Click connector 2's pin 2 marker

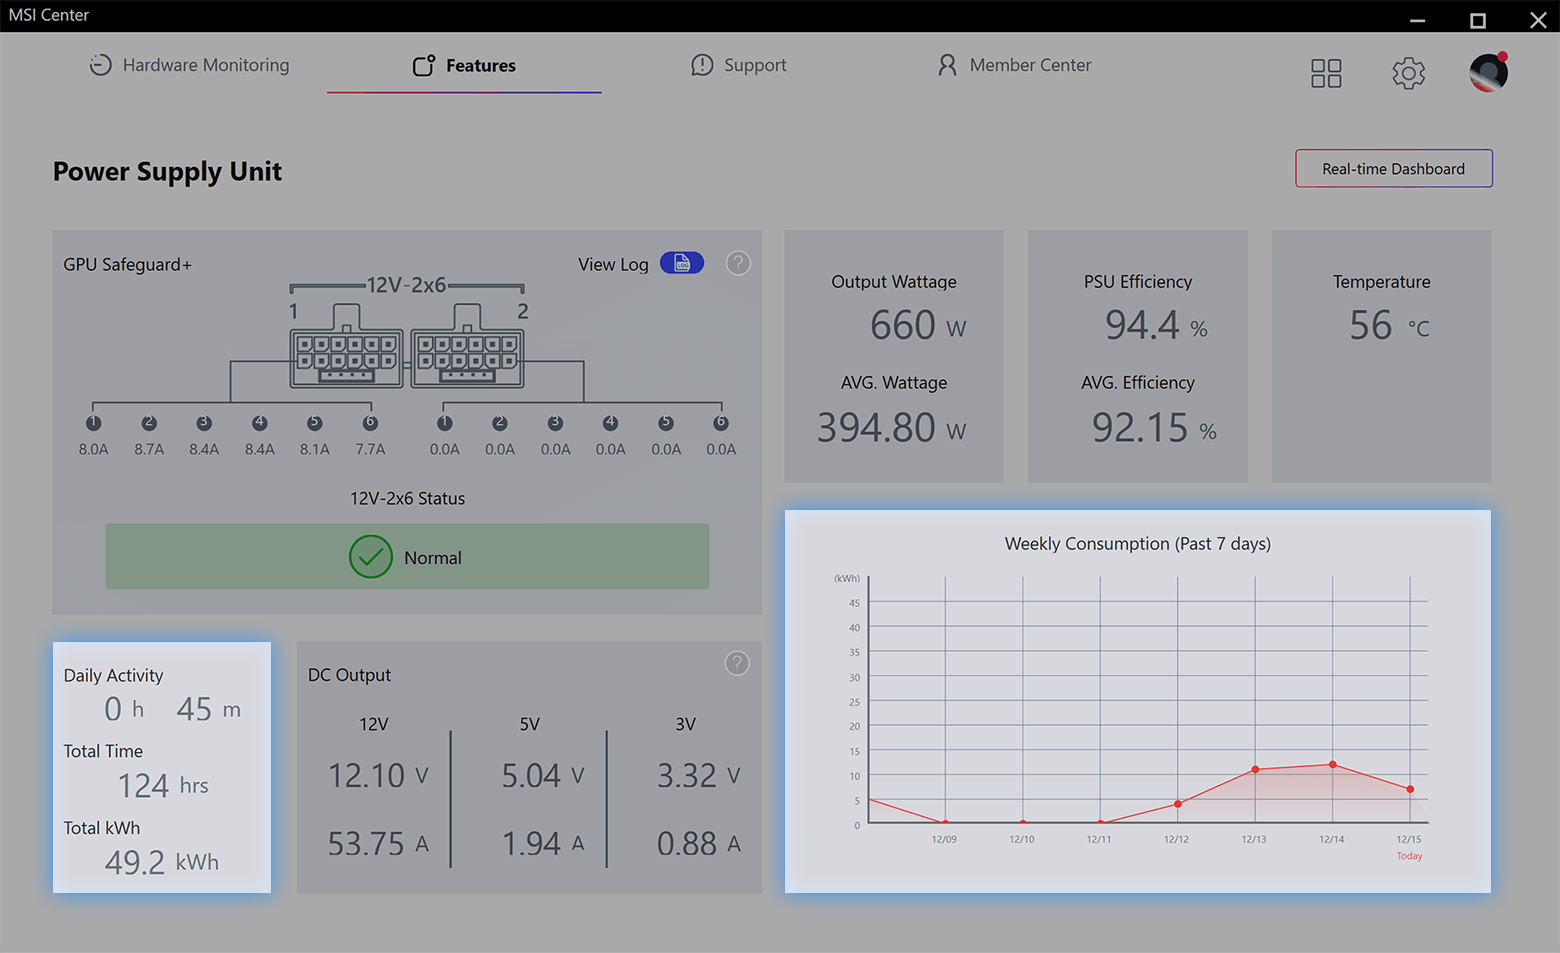[x=500, y=423]
